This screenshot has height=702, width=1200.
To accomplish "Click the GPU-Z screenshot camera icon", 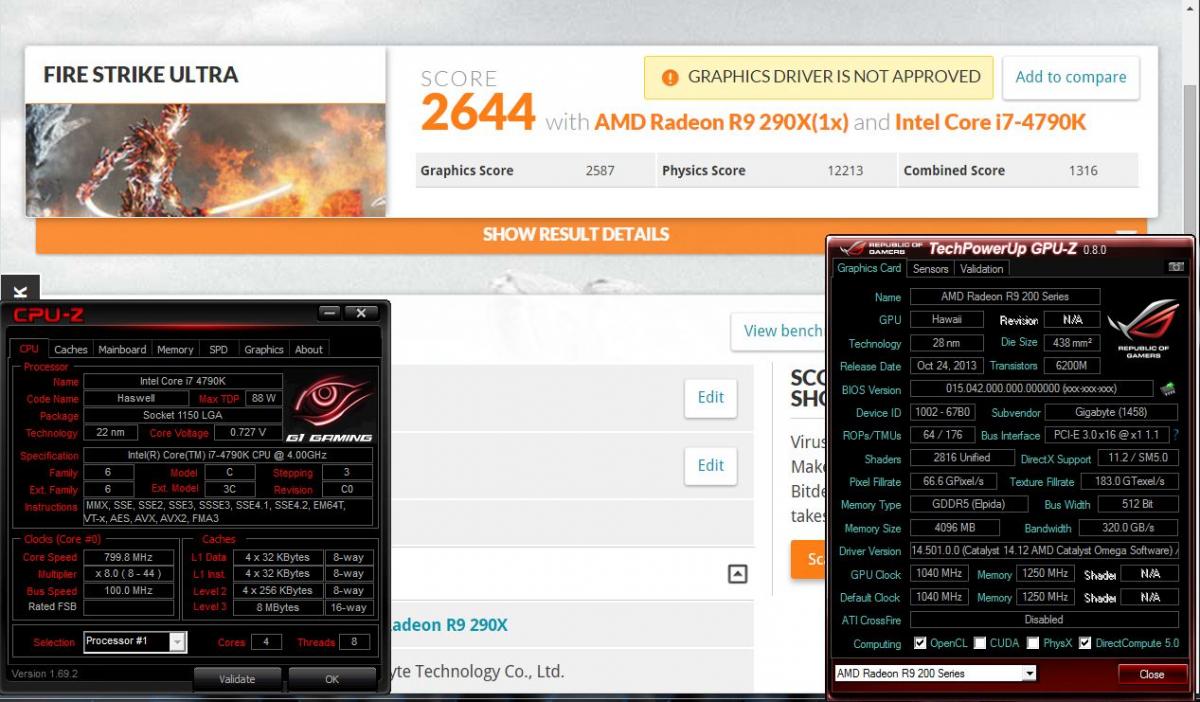I will click(x=1175, y=268).
